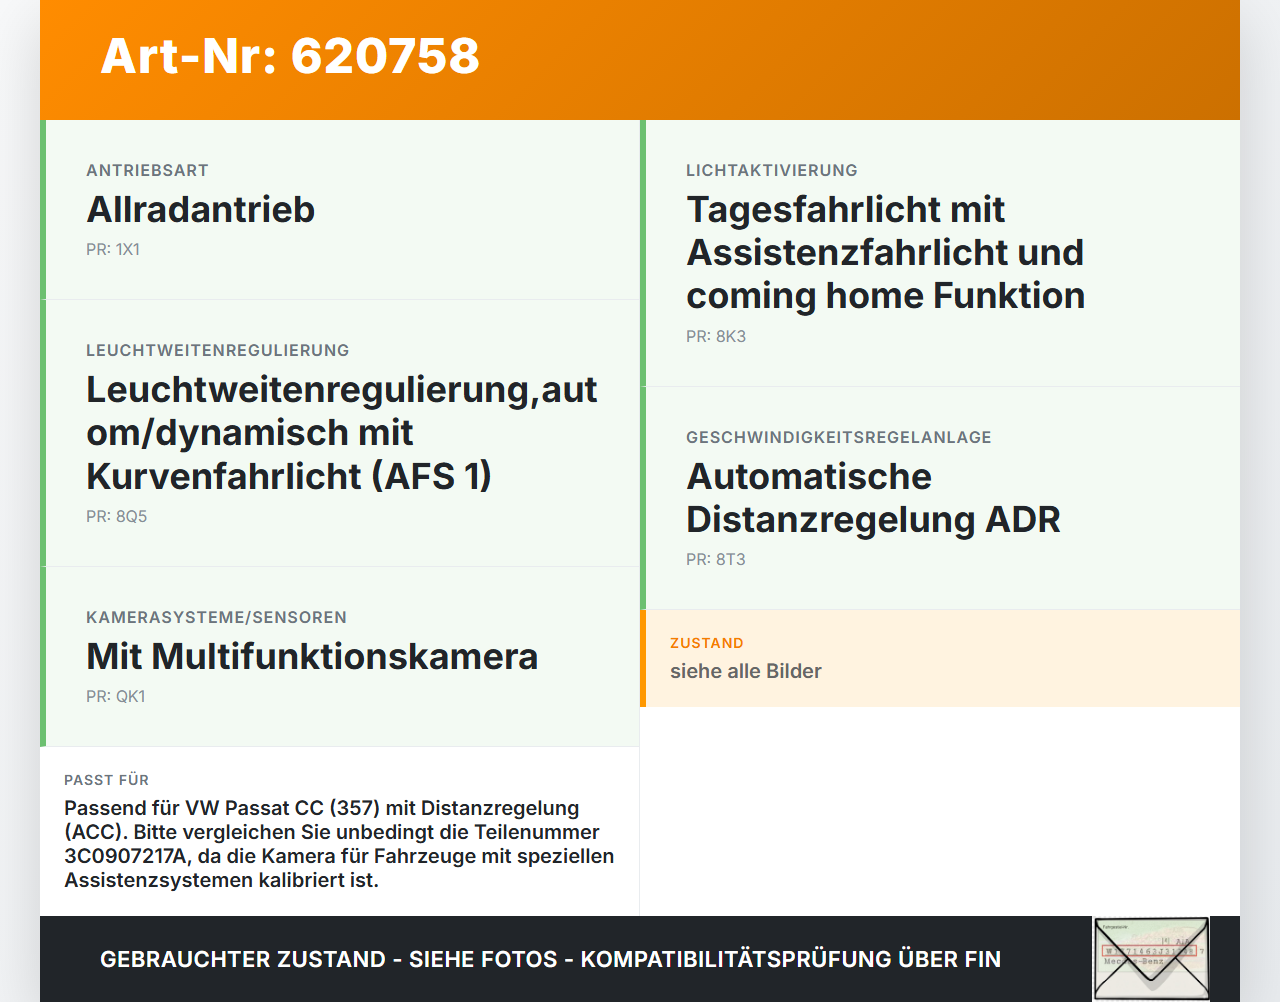Select the KAMERASYSTEME/SENSOREN label
Image resolution: width=1280 pixels, height=1002 pixels.
click(216, 618)
